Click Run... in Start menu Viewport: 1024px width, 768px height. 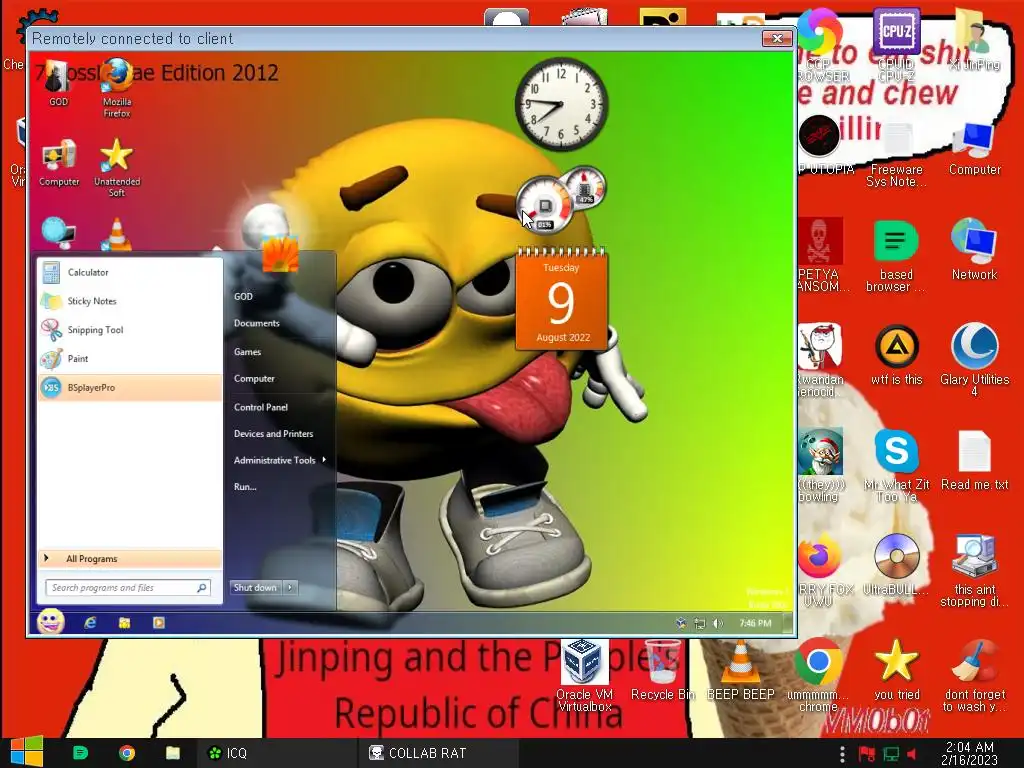(x=245, y=487)
